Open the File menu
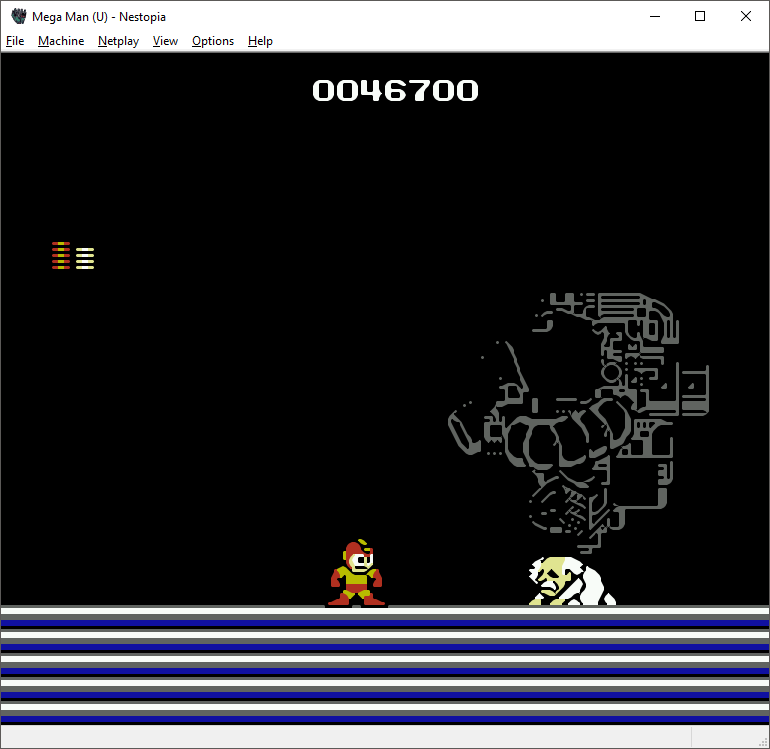The image size is (770, 749). (15, 41)
